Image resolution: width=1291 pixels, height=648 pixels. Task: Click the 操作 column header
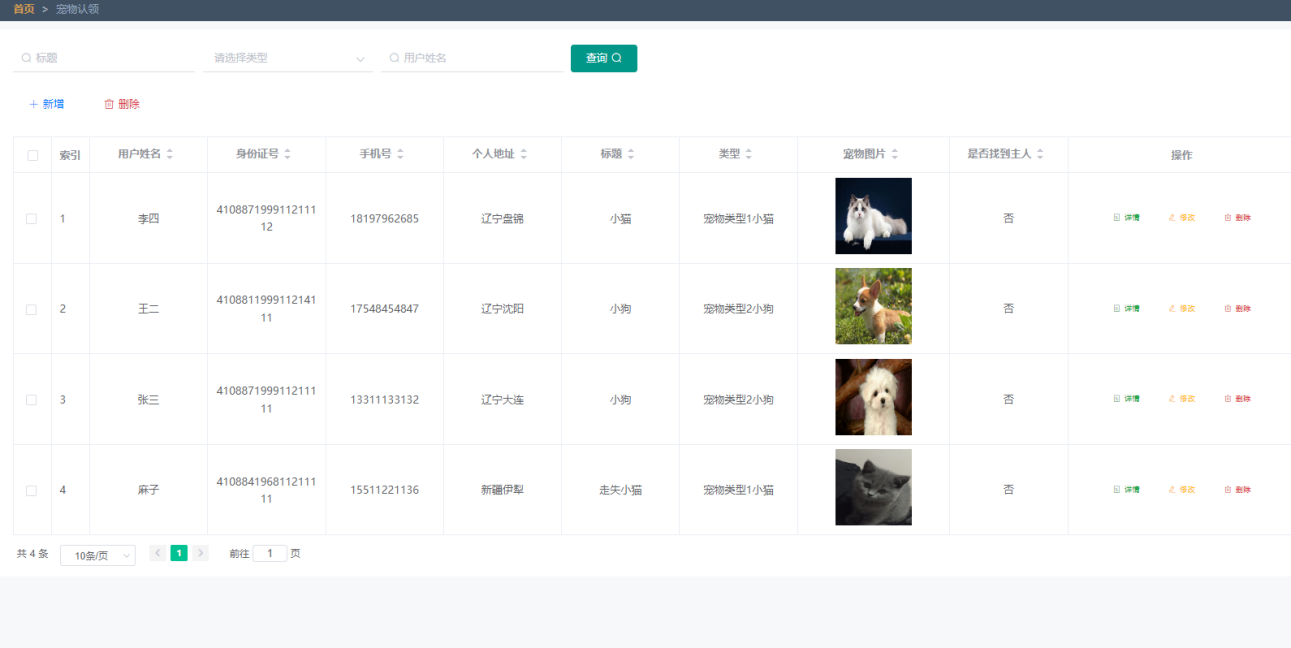pyautogui.click(x=1181, y=155)
